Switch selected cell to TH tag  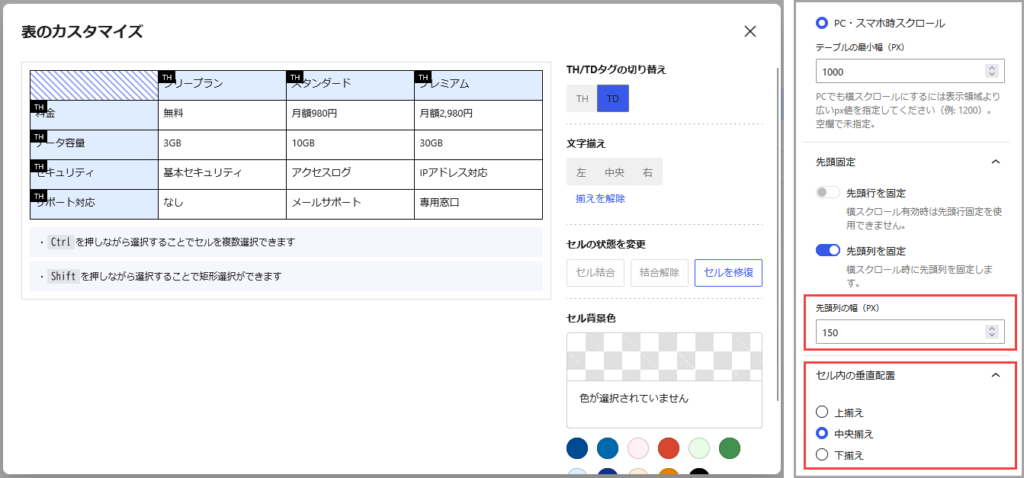(x=582, y=99)
